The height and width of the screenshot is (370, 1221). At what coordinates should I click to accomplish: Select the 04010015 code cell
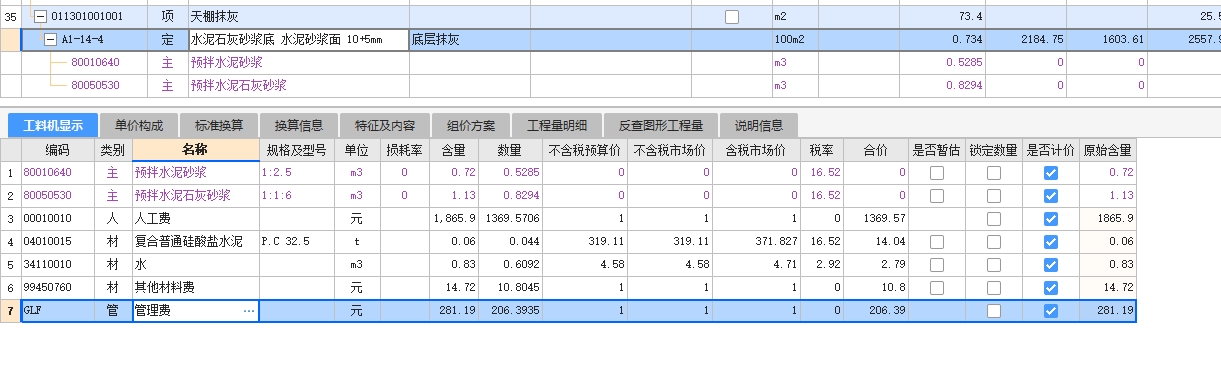click(57, 242)
